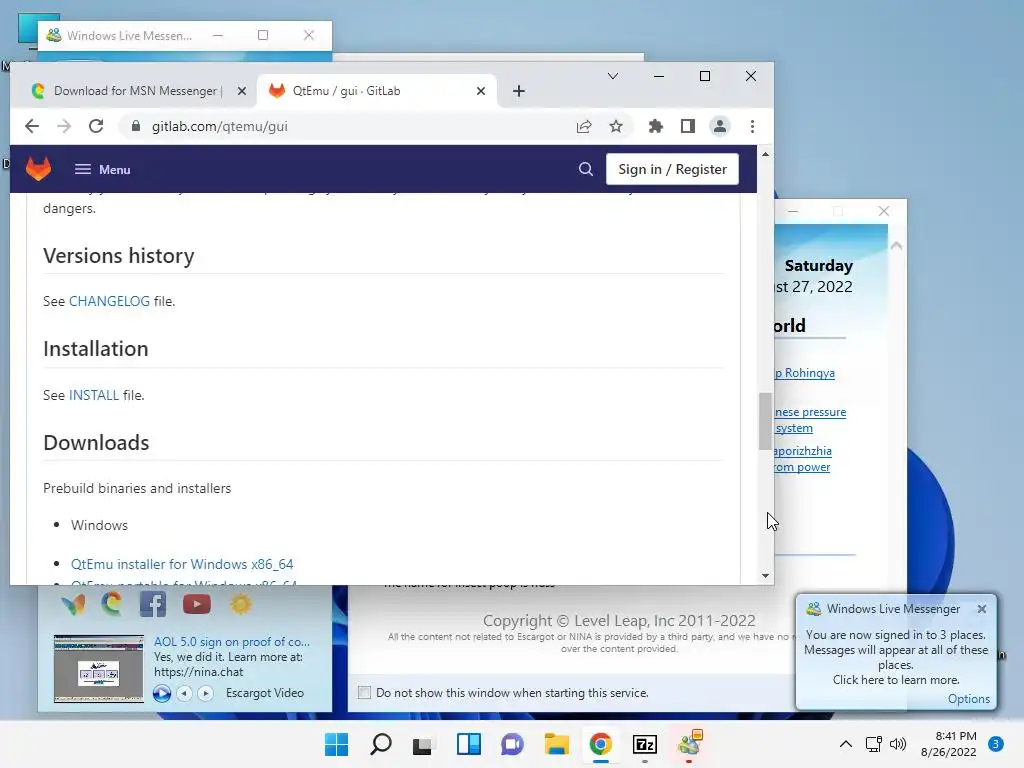This screenshot has height=768, width=1024.
Task: Click the pressure system news link
Action: point(810,420)
